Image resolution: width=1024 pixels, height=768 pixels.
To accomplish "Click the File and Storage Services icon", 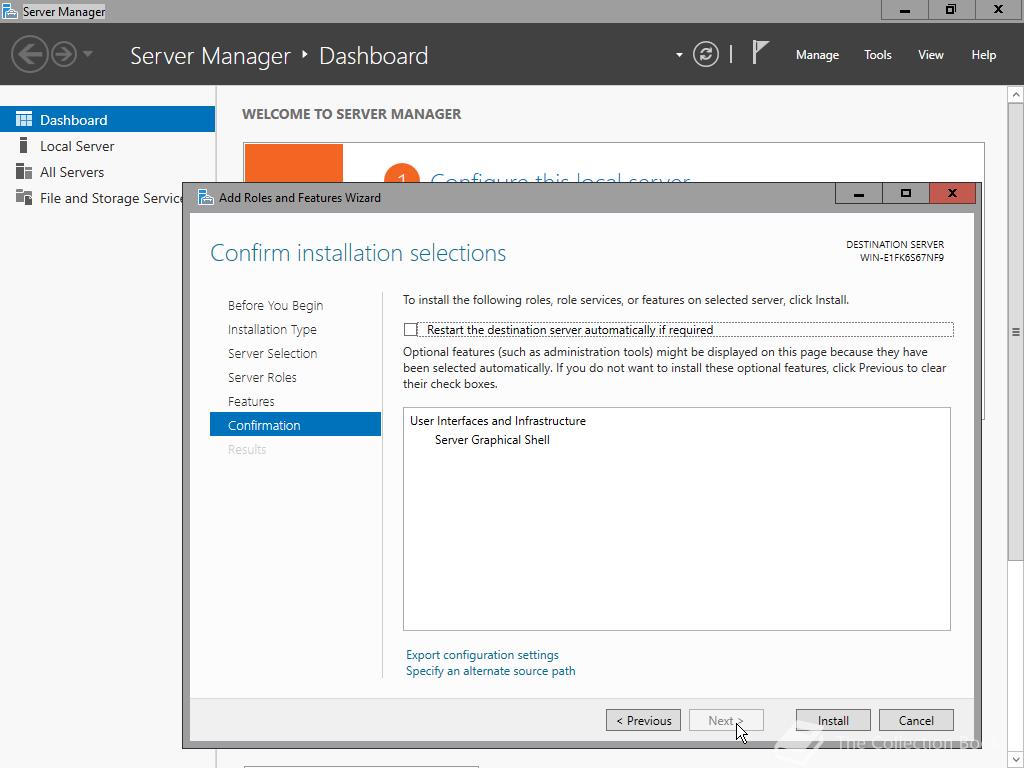I will pos(24,197).
